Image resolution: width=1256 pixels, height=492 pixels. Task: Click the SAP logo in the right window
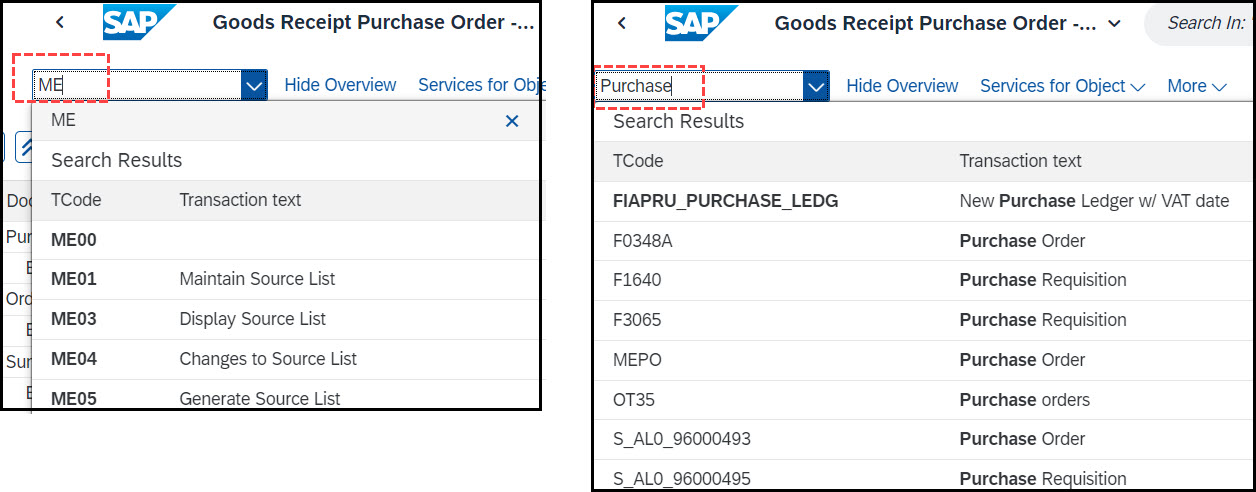click(701, 22)
